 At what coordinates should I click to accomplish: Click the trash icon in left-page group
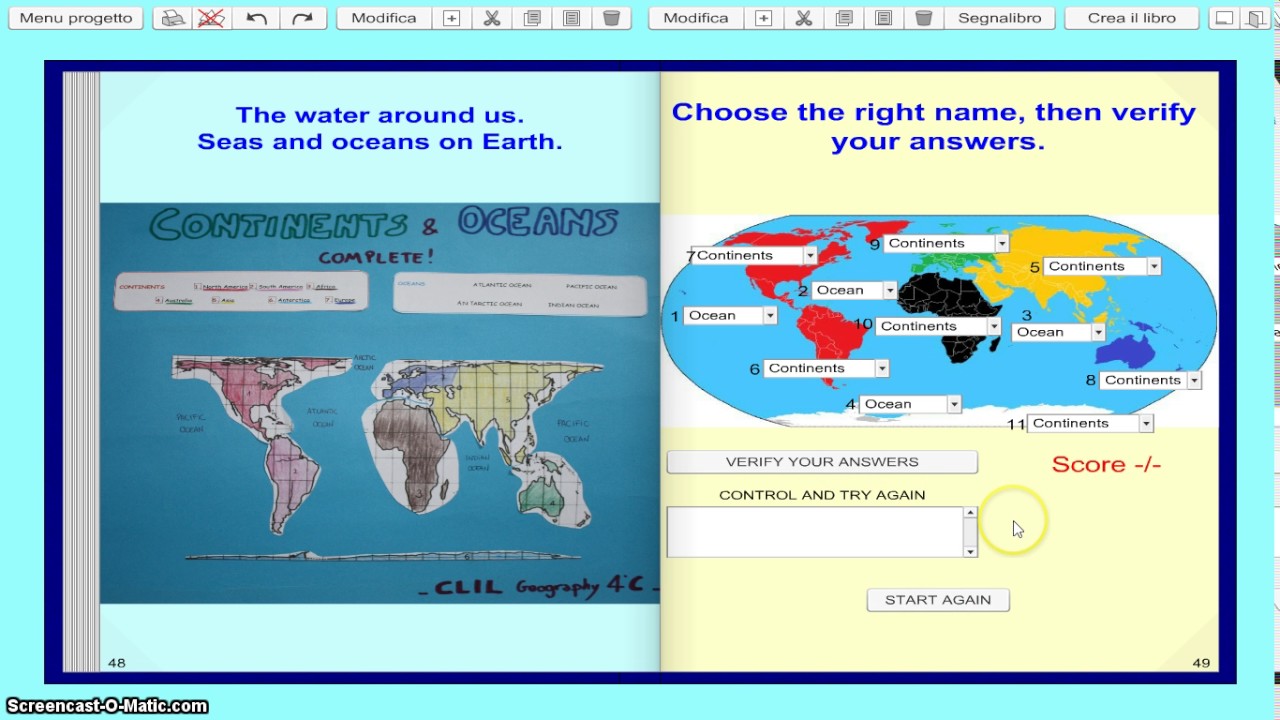(x=612, y=18)
